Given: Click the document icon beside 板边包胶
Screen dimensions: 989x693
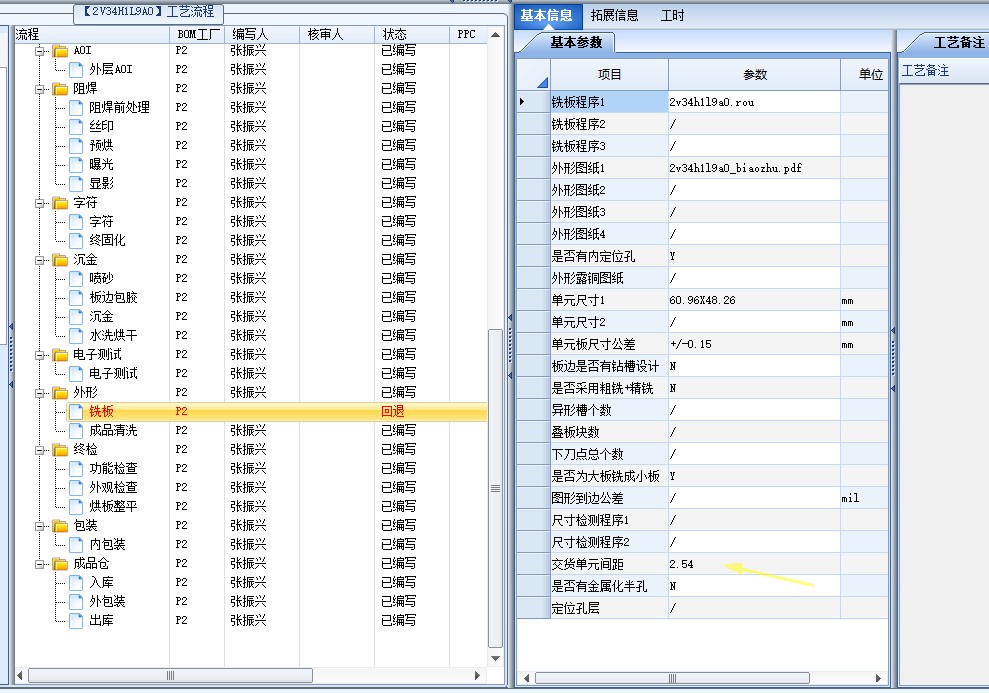Looking at the screenshot, I should 76,297.
